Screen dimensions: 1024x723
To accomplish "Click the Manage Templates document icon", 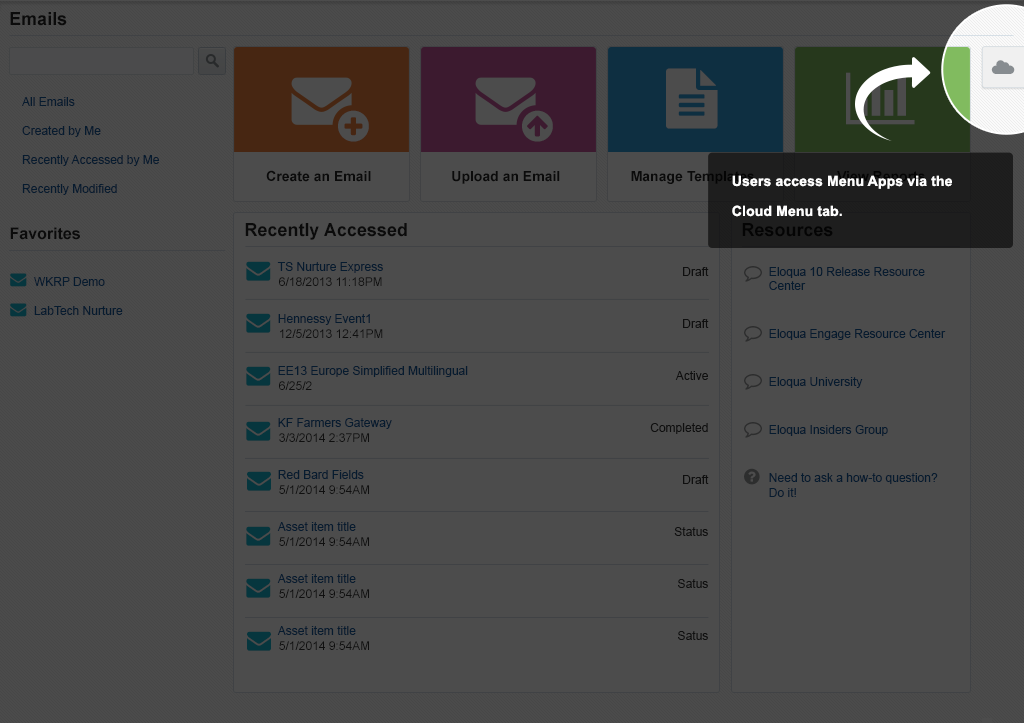I will point(692,99).
